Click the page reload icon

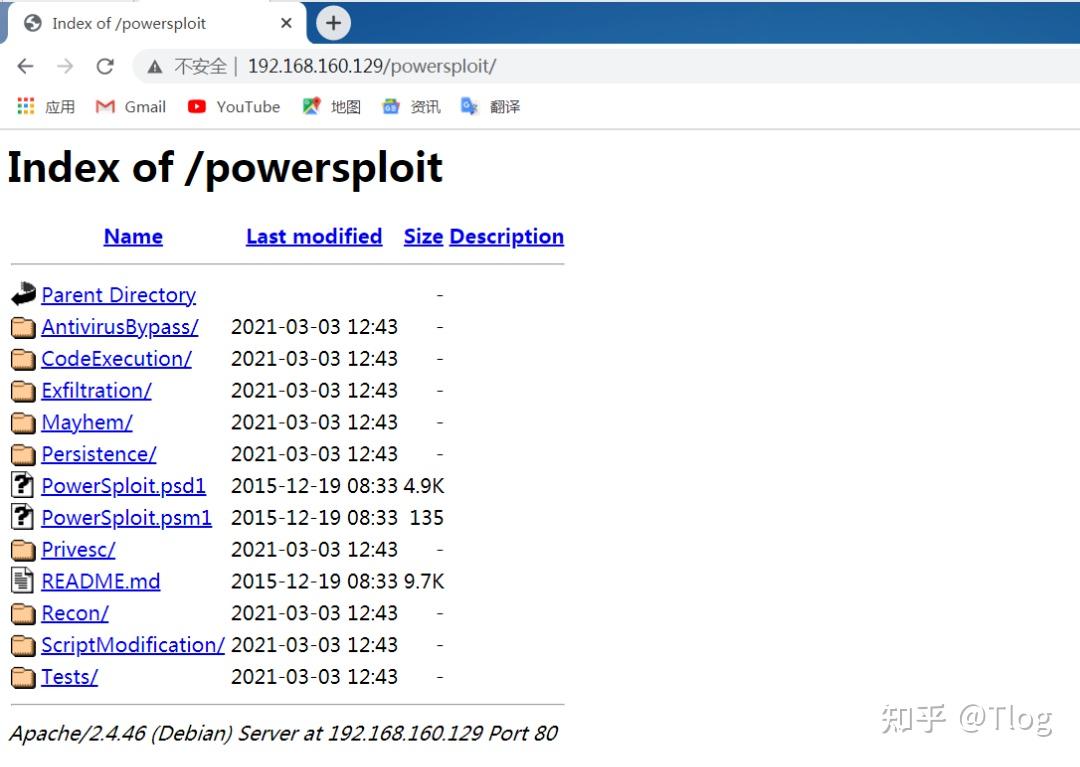click(x=104, y=66)
